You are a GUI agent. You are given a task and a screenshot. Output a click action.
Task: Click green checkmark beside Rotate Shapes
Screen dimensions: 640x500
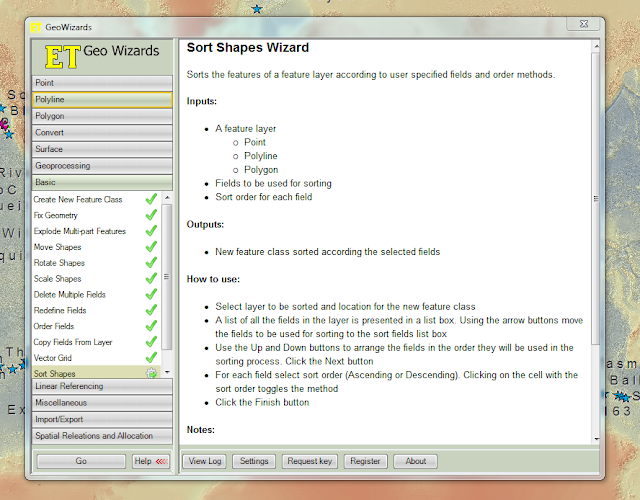click(x=151, y=262)
